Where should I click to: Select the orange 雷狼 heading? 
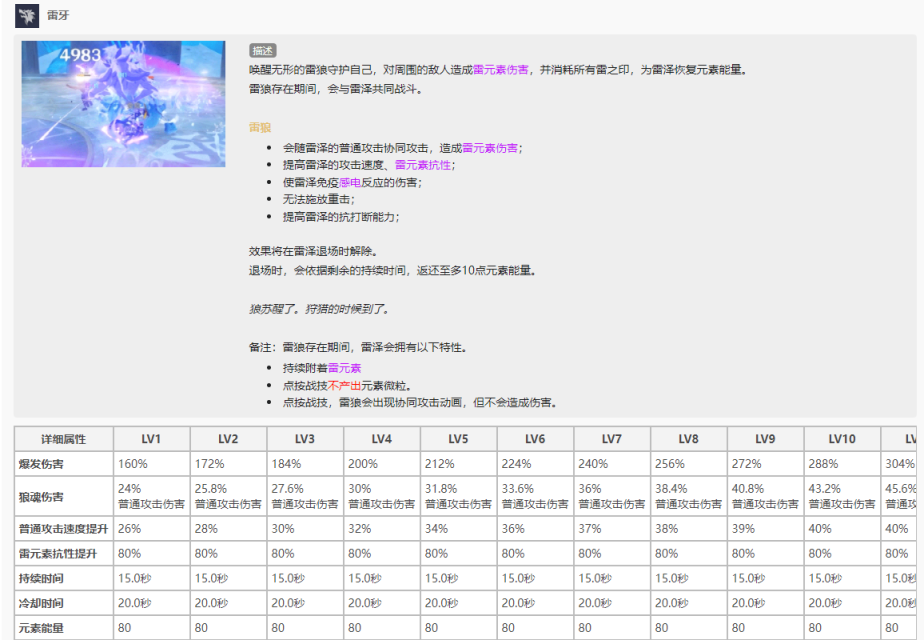(260, 127)
